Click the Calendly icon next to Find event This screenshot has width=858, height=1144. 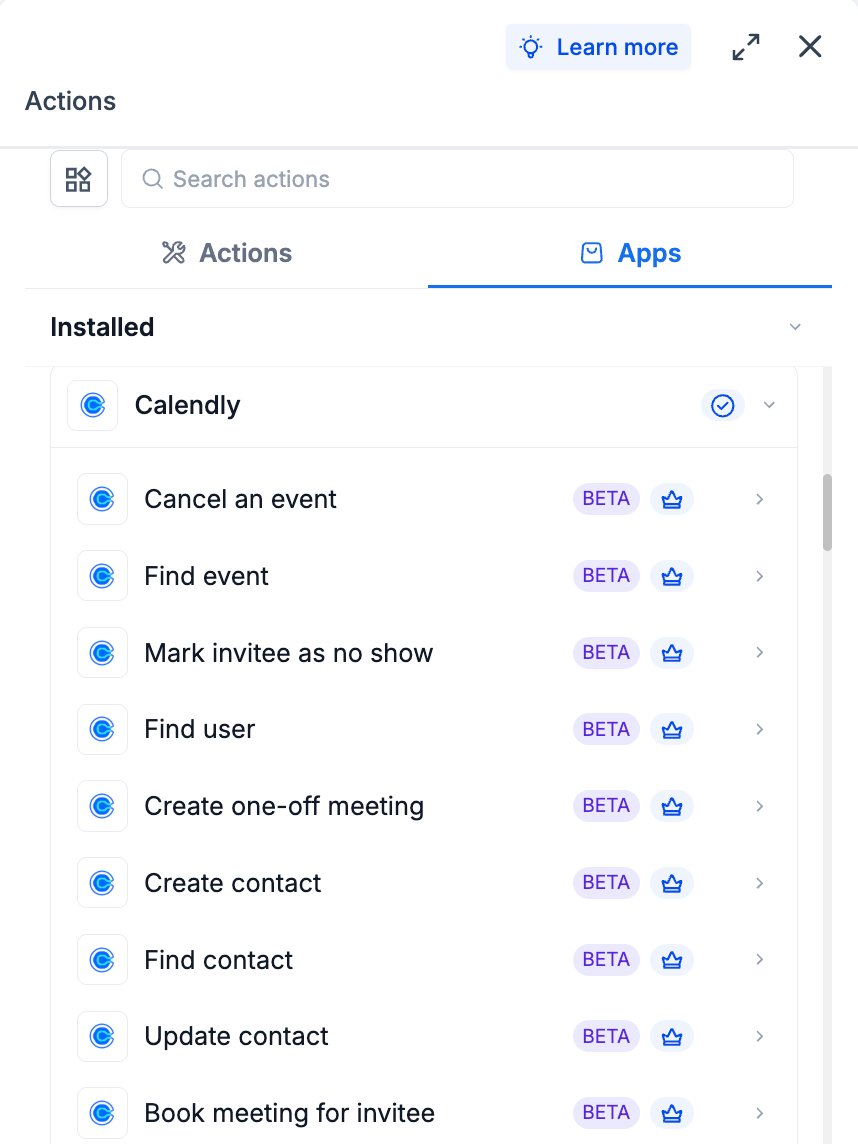[102, 576]
